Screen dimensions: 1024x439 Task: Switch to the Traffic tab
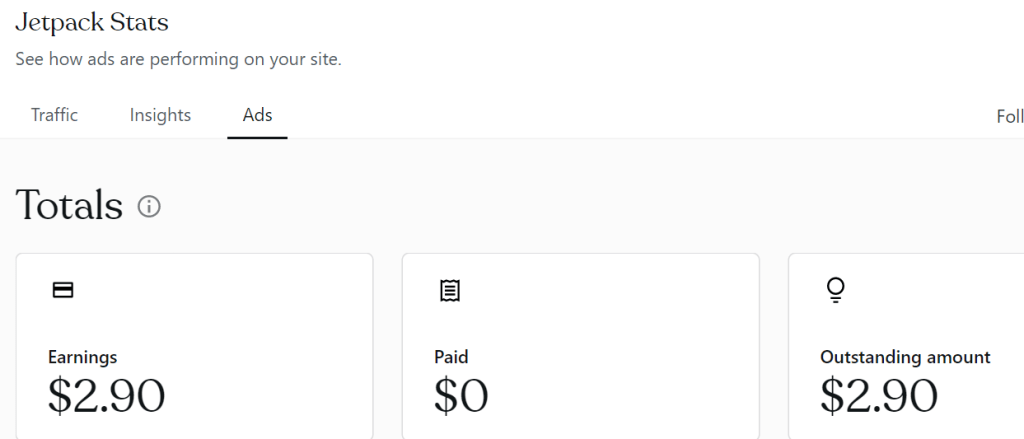click(x=54, y=115)
